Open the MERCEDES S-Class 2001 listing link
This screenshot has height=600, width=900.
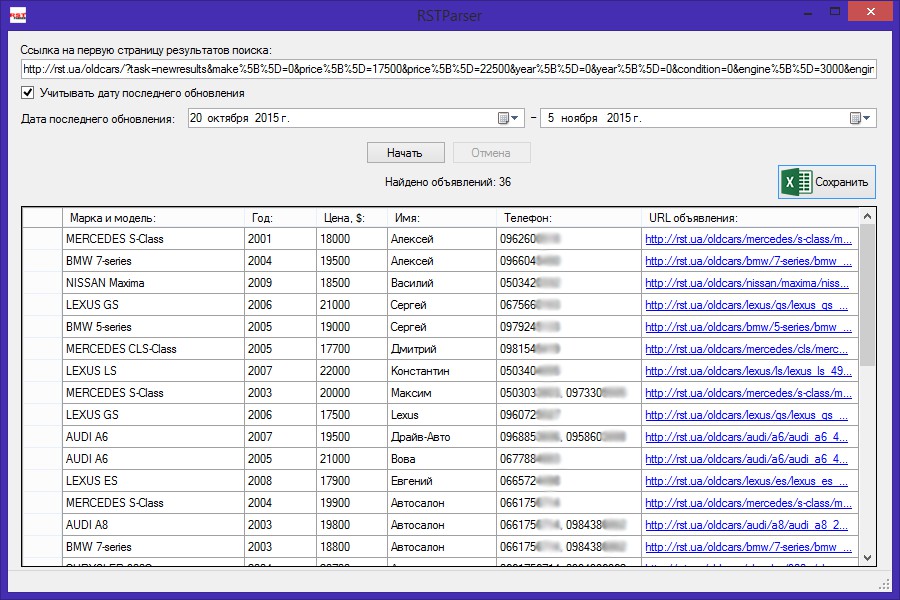pos(749,239)
